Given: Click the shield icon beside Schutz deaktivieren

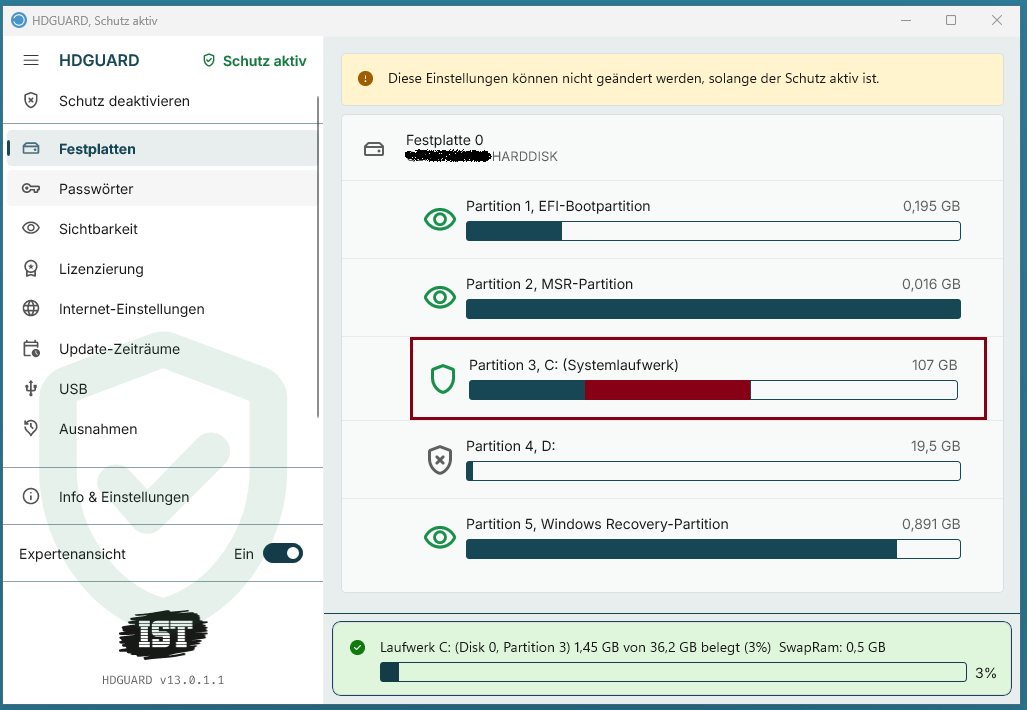Looking at the screenshot, I should [31, 100].
